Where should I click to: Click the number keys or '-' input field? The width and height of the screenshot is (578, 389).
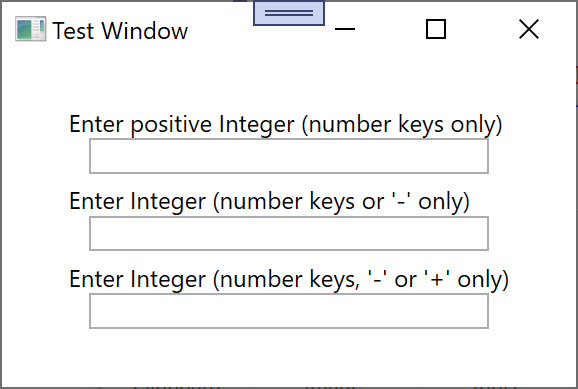(x=289, y=233)
